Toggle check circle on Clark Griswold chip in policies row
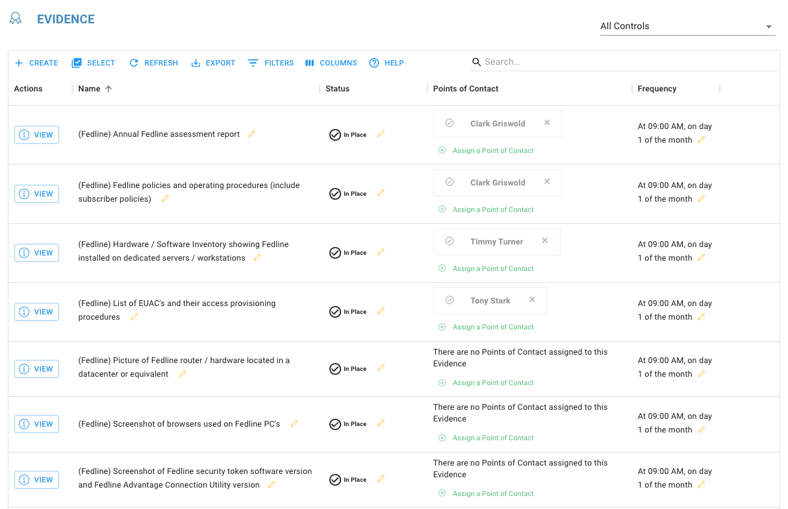788x509 pixels. (450, 182)
